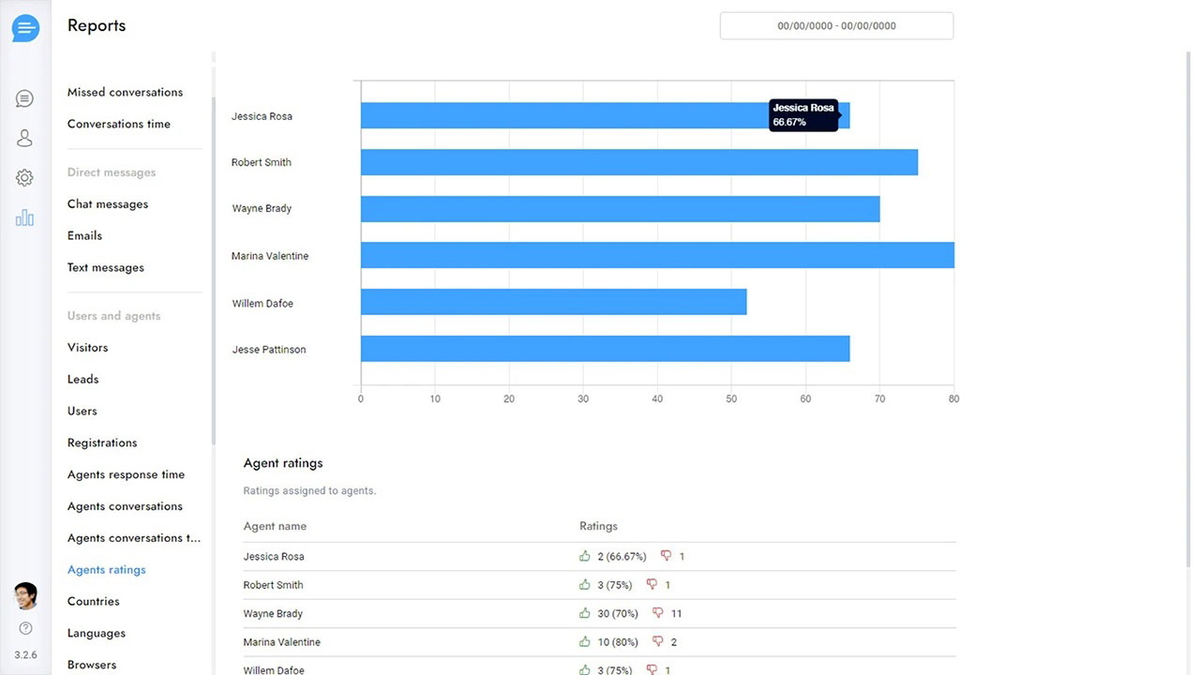This screenshot has width=1200, height=675.
Task: Open the Emails report
Action: 84,235
